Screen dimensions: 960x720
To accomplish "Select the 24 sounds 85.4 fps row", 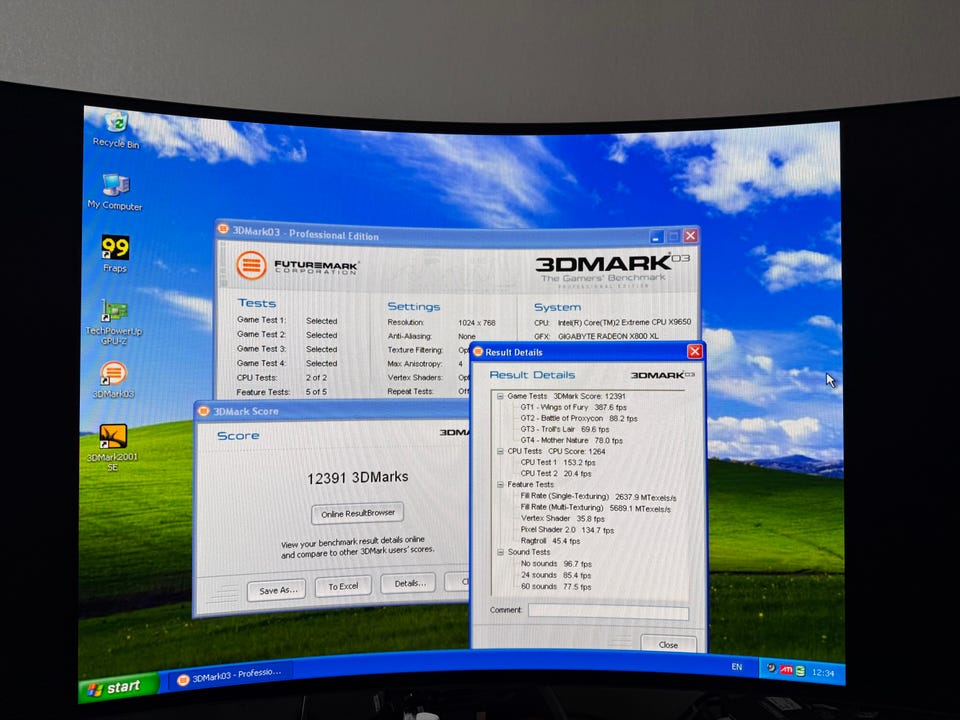I will pyautogui.click(x=556, y=576).
